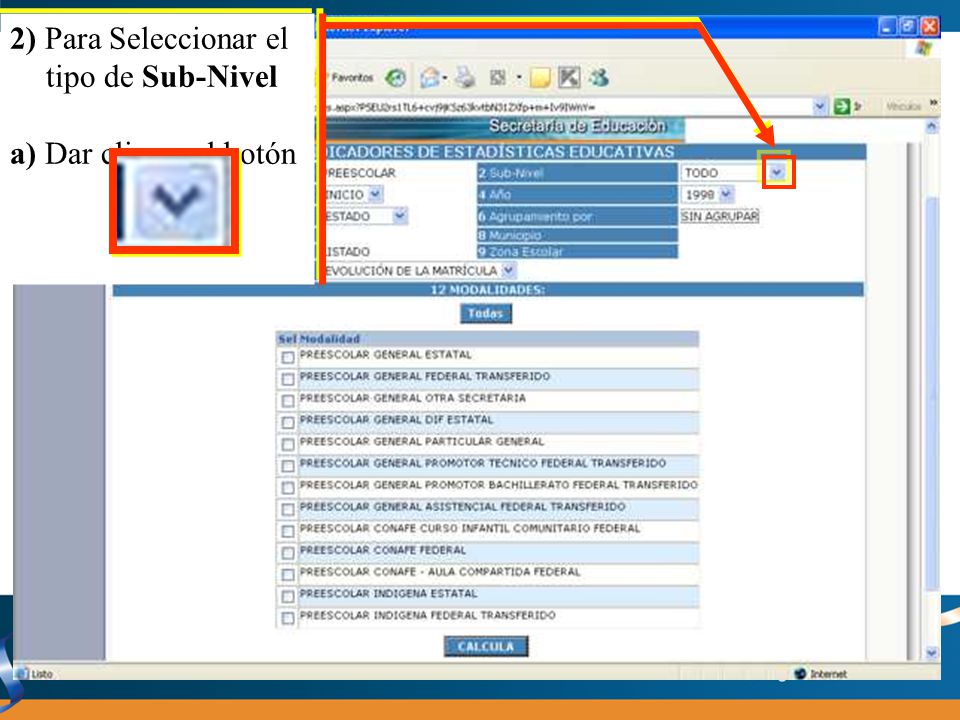This screenshot has width=960, height=720.
Task: Expand the address bar URL dropdown
Action: 820,107
